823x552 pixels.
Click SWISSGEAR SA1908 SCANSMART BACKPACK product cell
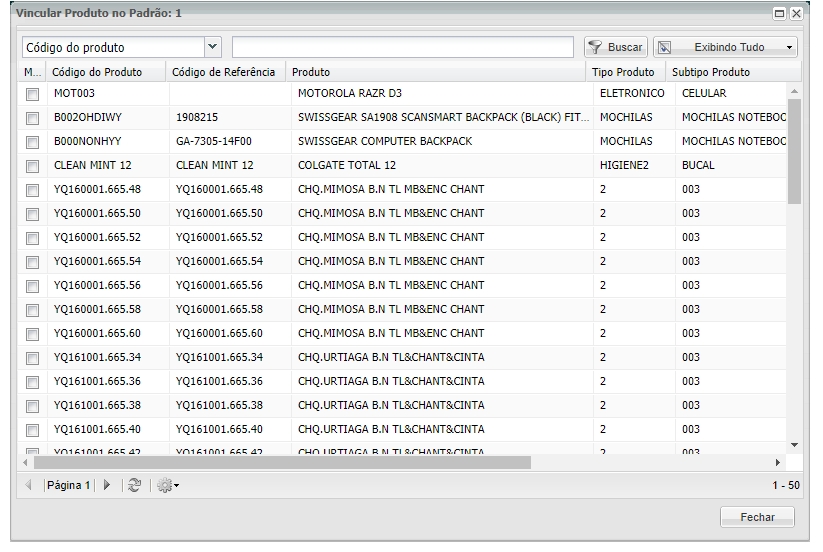coord(442,118)
